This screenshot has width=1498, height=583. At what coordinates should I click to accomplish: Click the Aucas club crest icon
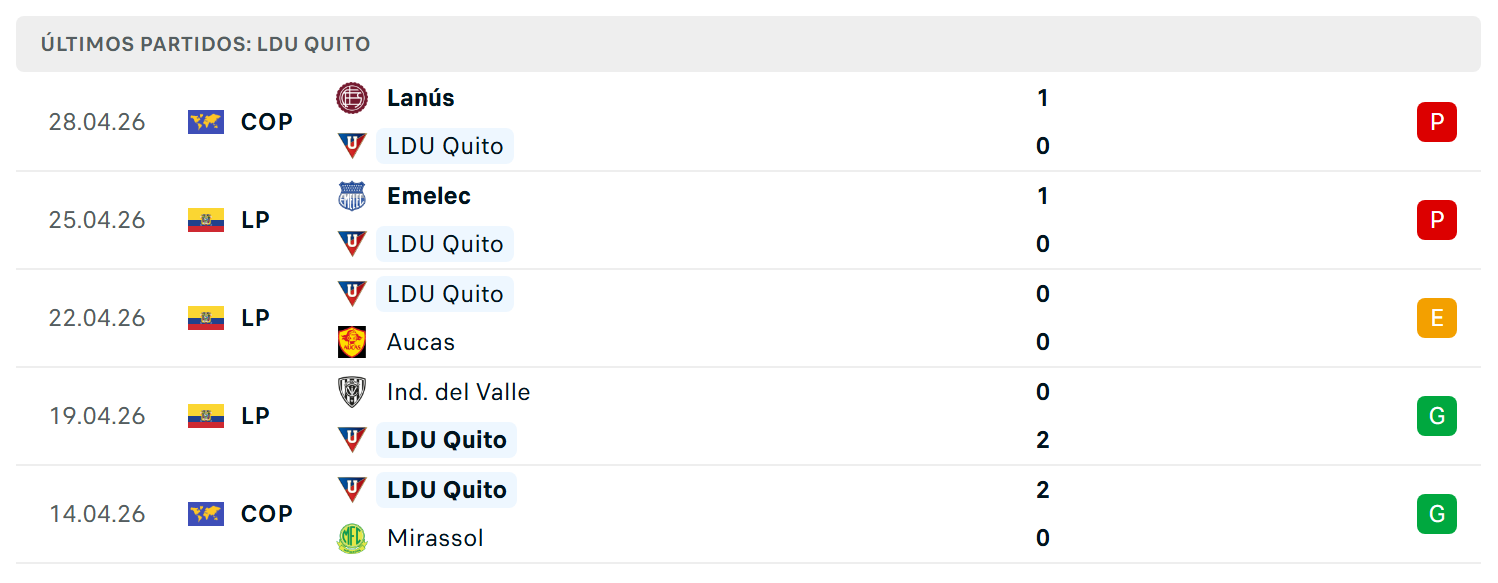(352, 342)
